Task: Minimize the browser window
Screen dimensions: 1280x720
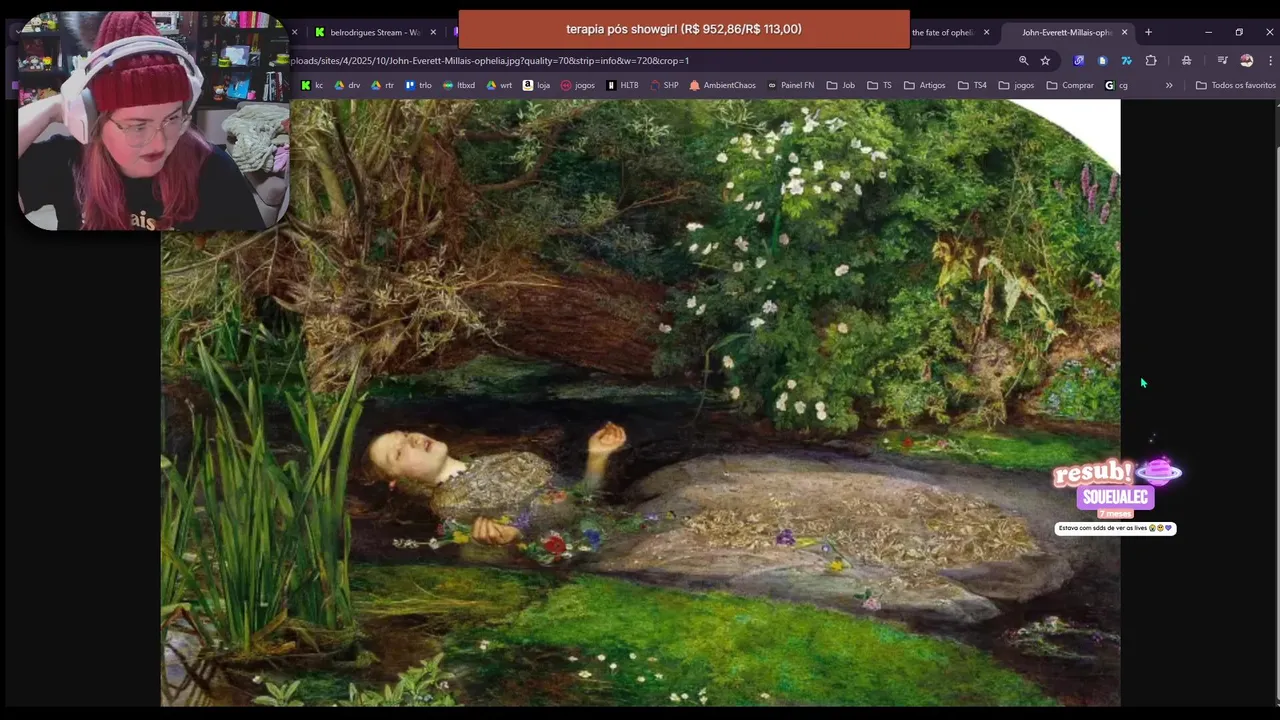Action: click(x=1208, y=32)
